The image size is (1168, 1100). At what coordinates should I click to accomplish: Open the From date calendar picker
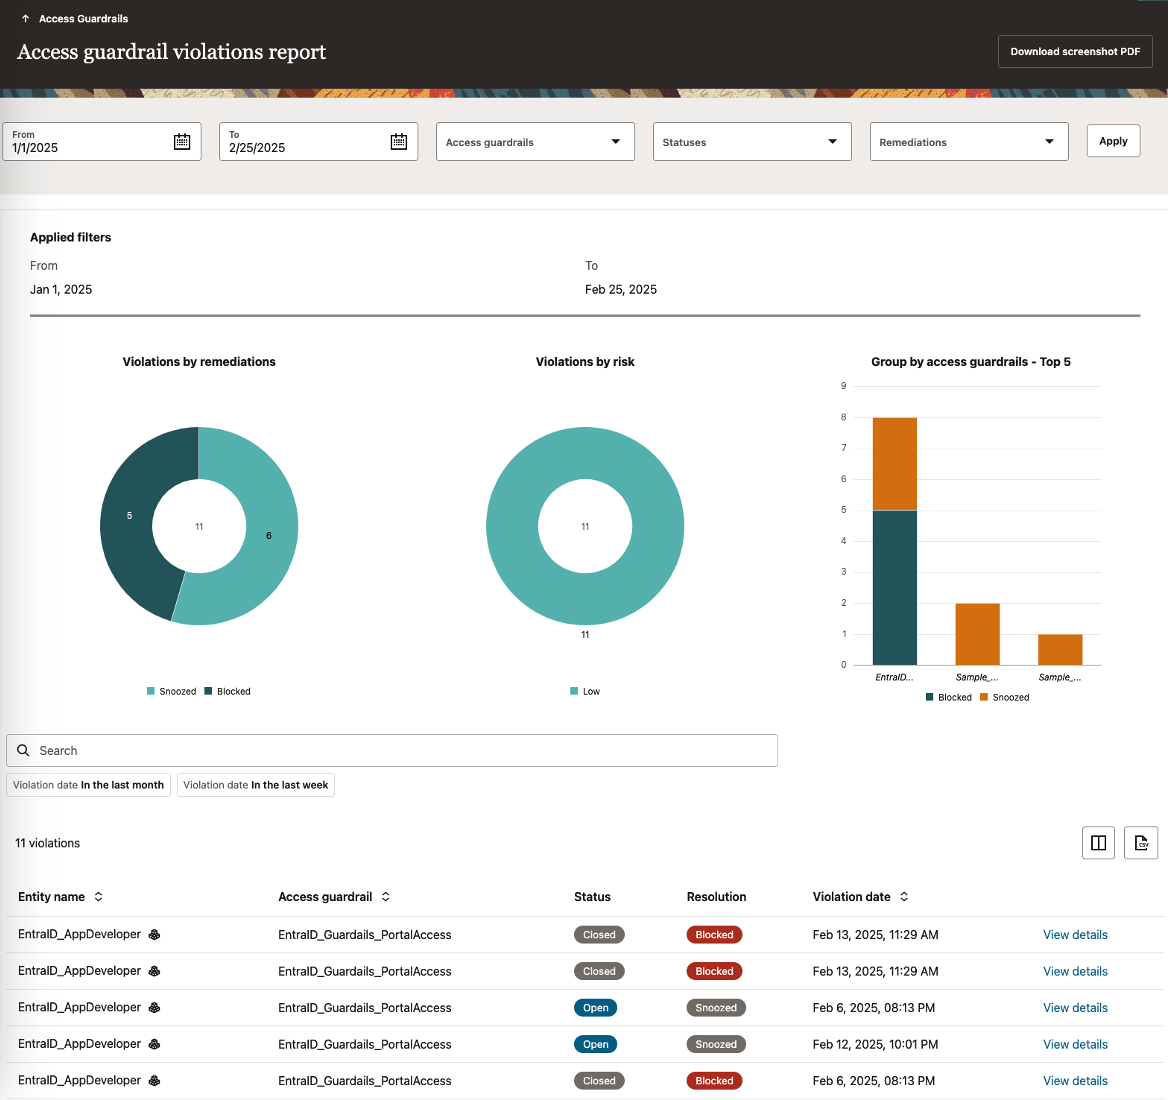click(183, 141)
